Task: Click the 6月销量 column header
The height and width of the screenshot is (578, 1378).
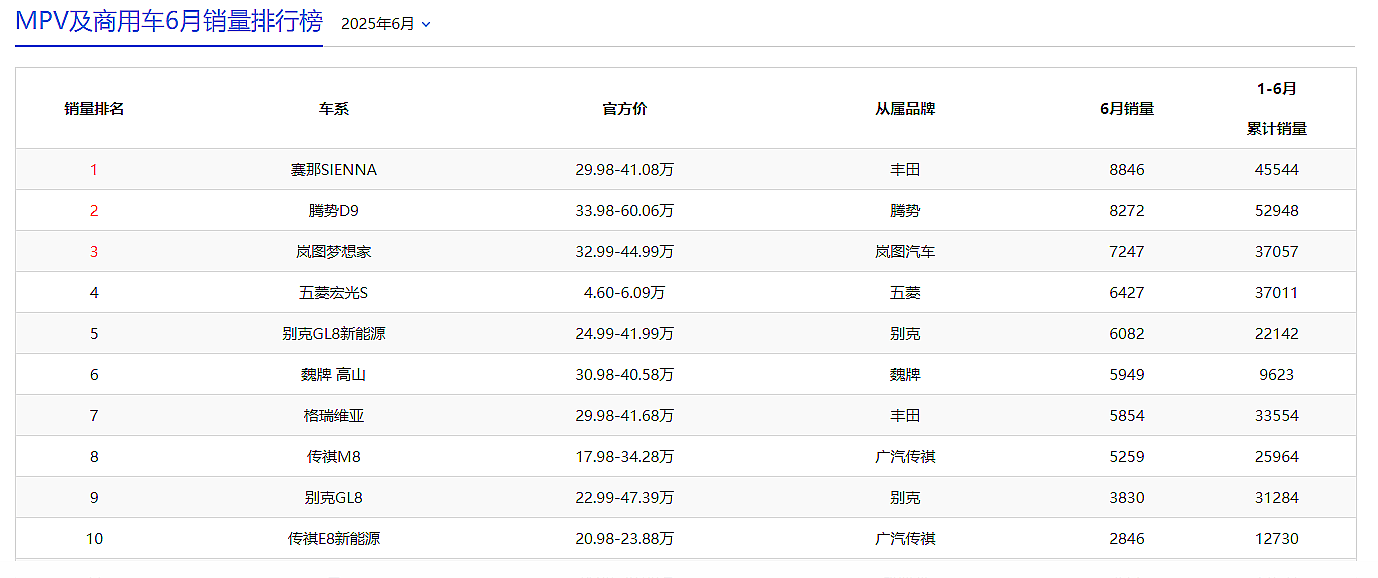Action: (x=1126, y=109)
